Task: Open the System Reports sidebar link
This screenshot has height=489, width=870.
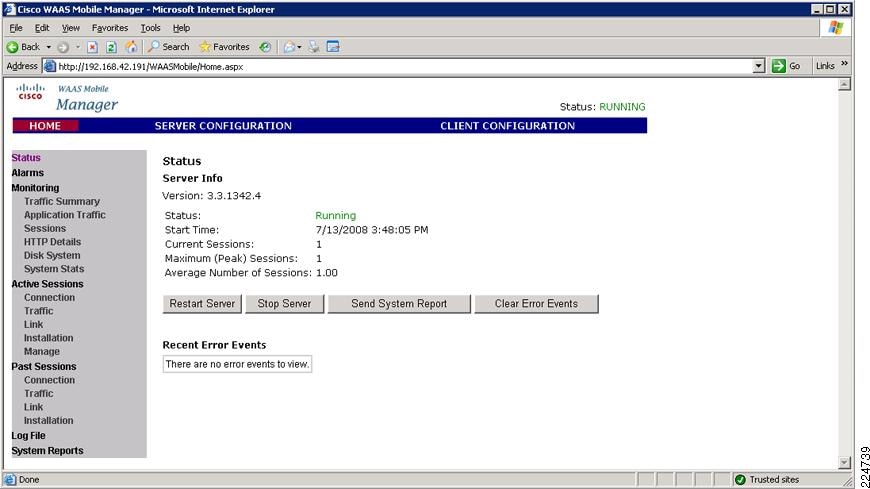Action: tap(47, 451)
